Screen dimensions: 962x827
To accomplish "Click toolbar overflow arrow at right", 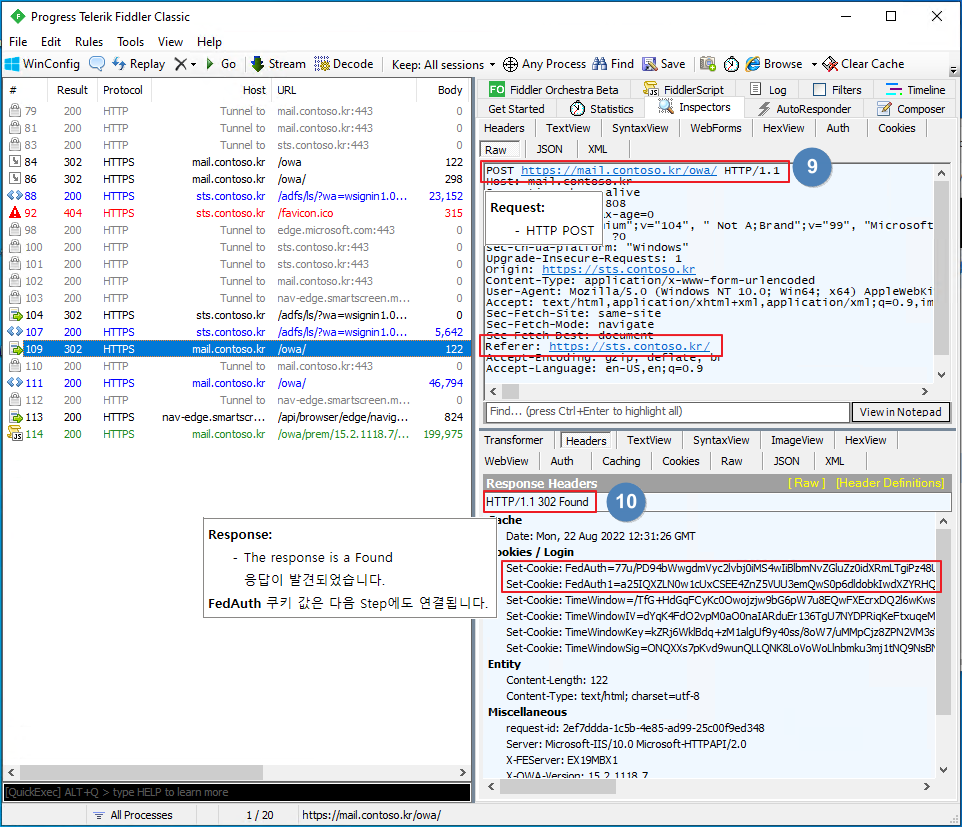I will click(953, 70).
